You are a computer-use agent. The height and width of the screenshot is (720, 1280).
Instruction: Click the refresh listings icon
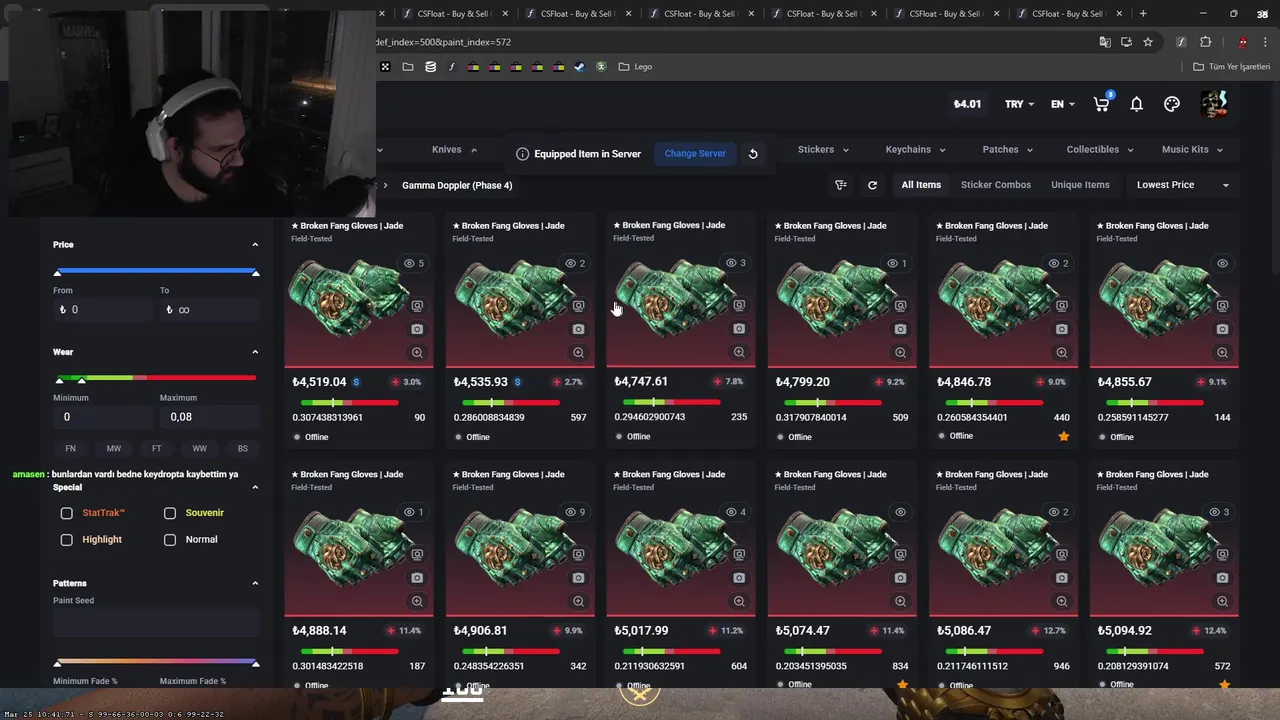point(872,185)
